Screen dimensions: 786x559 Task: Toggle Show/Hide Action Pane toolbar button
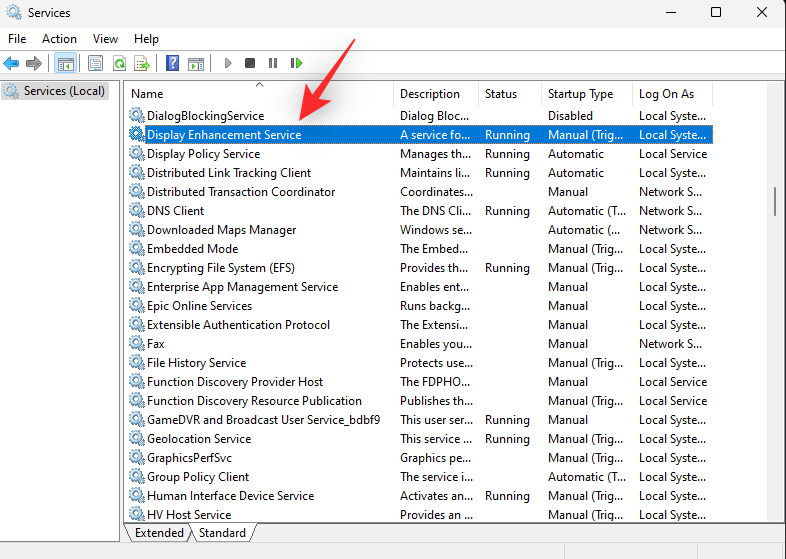[x=196, y=63]
